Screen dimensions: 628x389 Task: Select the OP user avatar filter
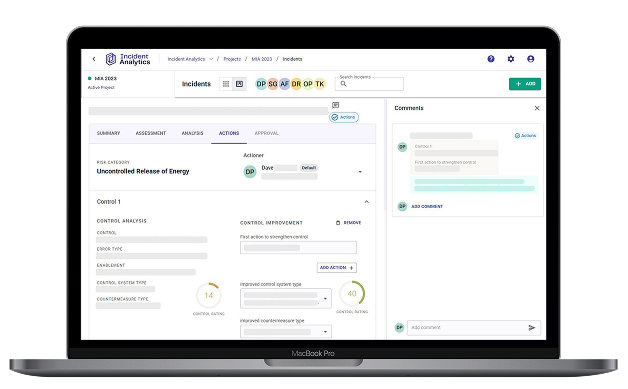tap(308, 84)
